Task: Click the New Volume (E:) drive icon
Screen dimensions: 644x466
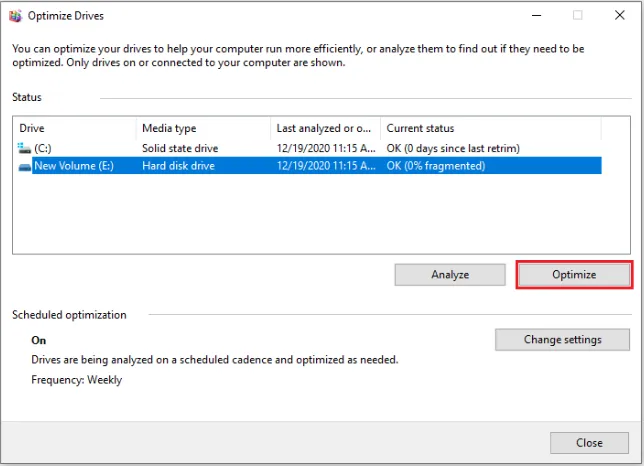Action: tap(25, 166)
